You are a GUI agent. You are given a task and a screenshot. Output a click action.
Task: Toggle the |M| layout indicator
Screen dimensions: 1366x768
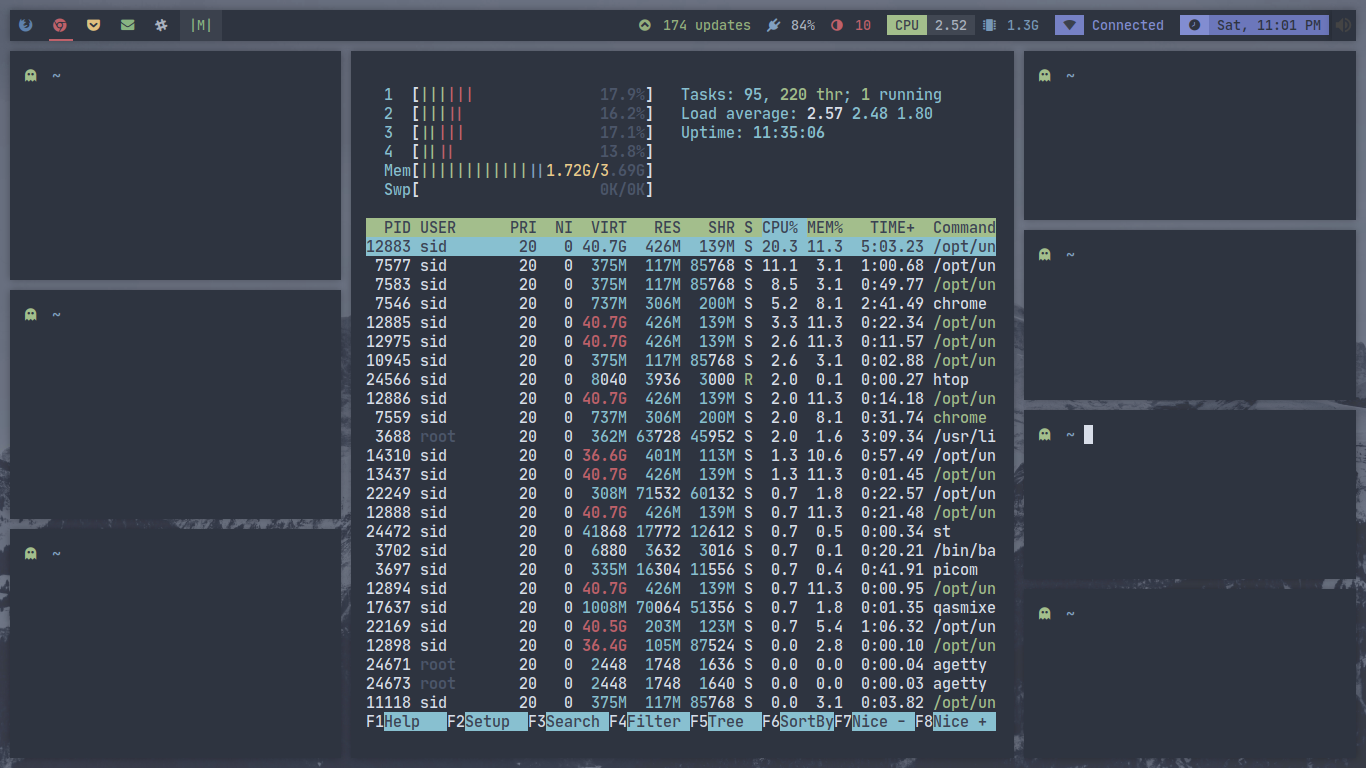pos(201,25)
